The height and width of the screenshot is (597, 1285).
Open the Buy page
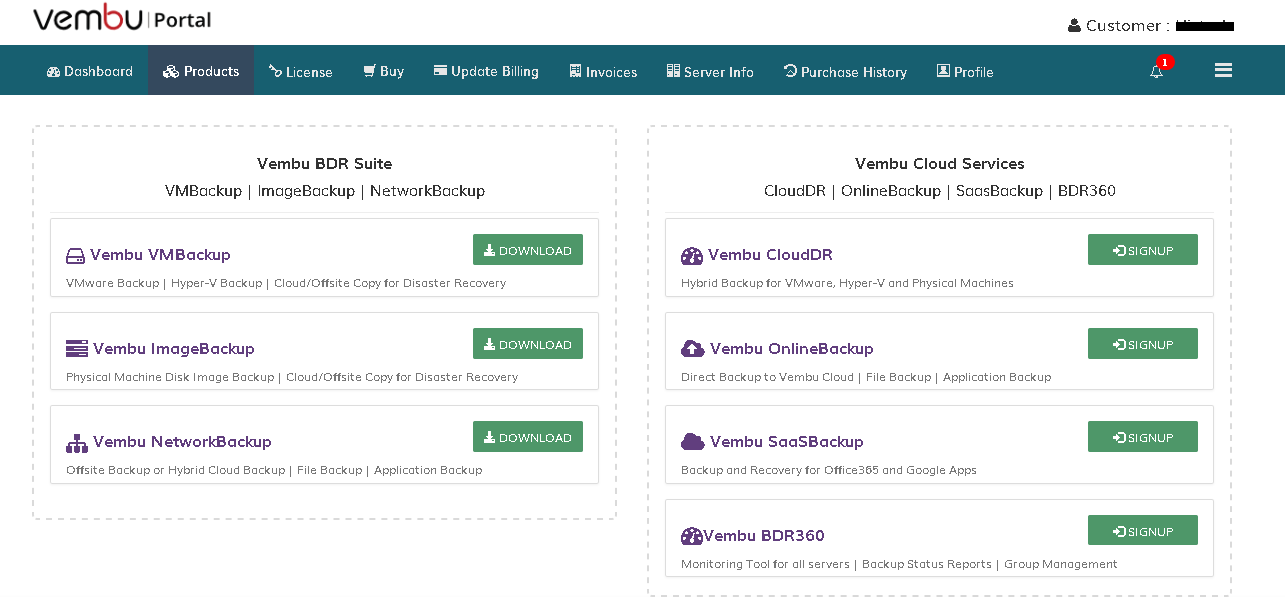point(384,71)
